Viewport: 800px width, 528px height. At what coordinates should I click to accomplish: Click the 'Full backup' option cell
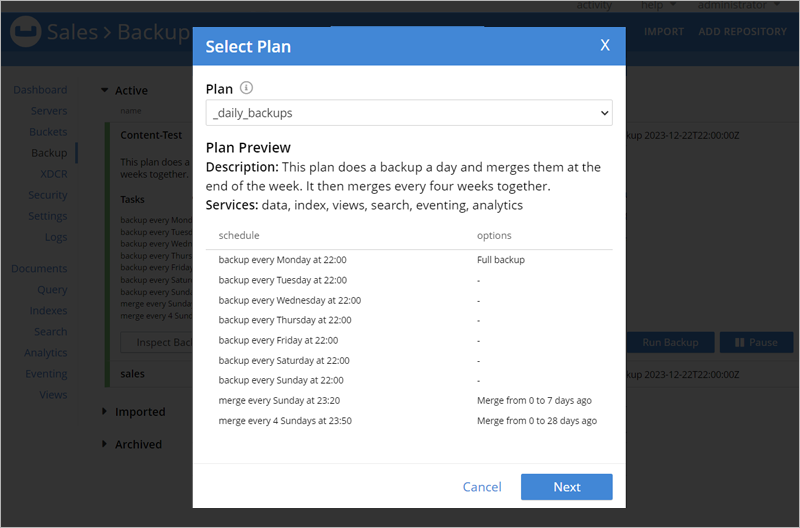click(x=501, y=260)
